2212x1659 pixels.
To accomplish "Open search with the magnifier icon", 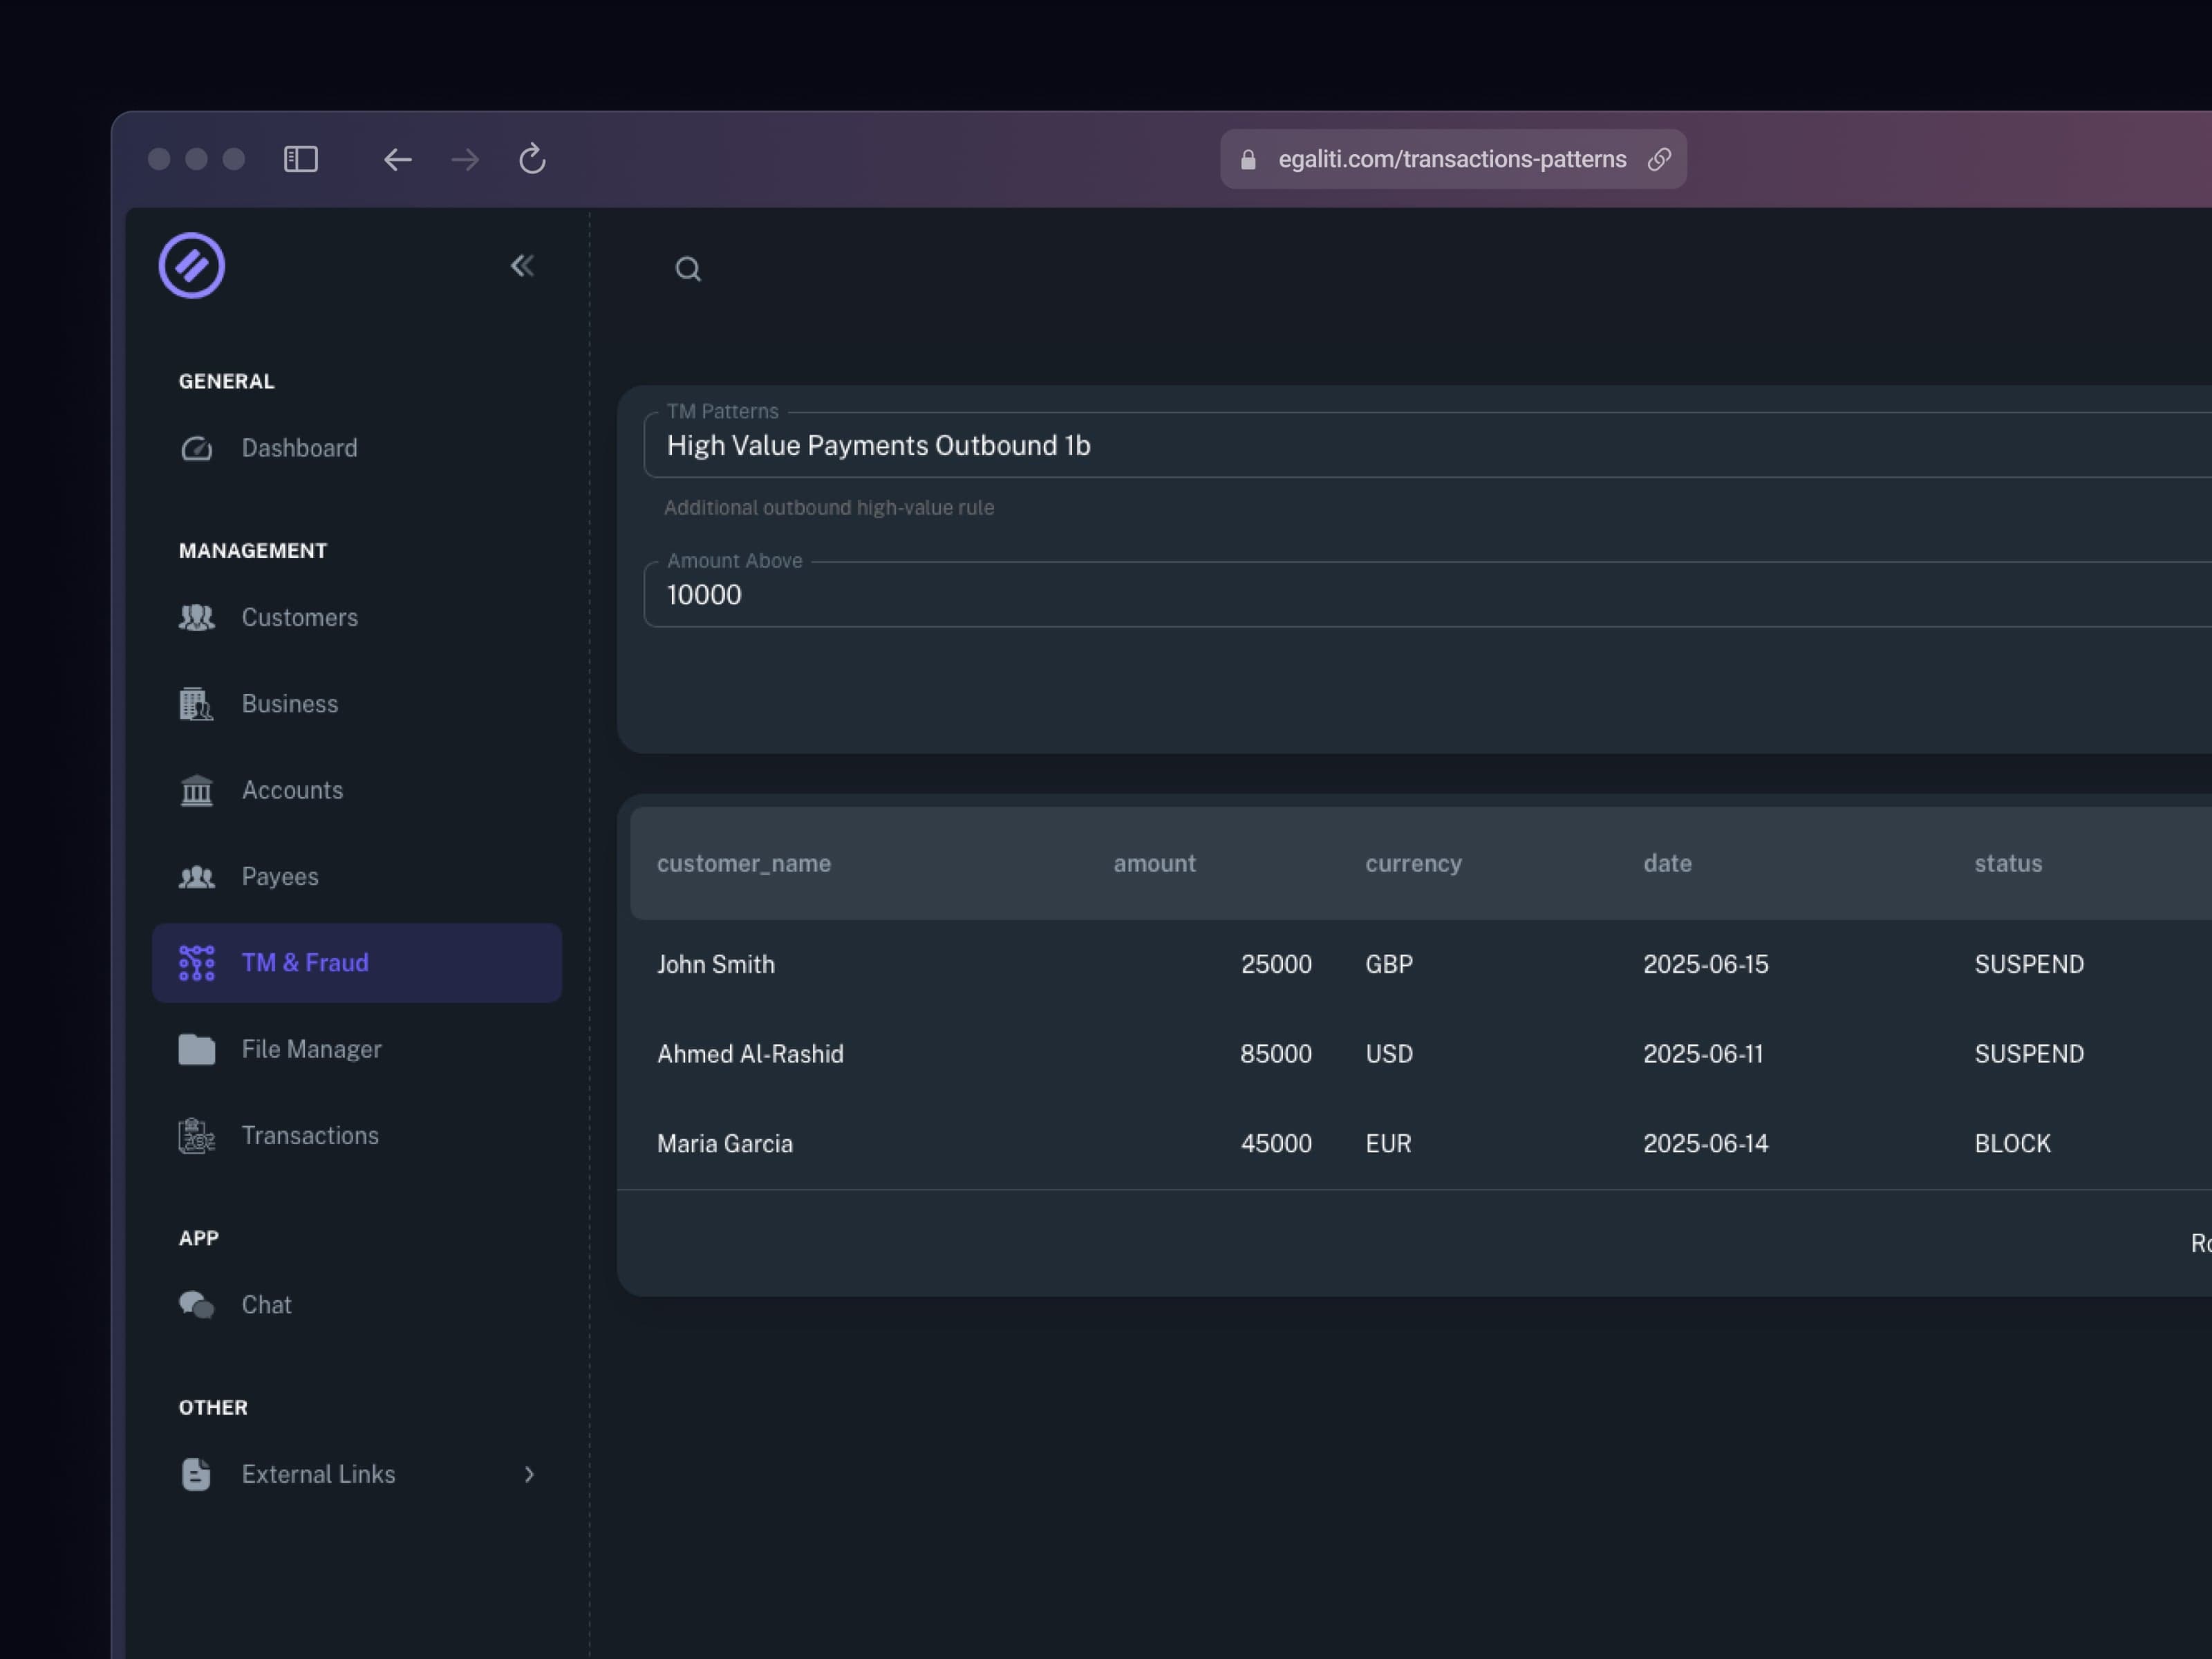I will pos(688,269).
